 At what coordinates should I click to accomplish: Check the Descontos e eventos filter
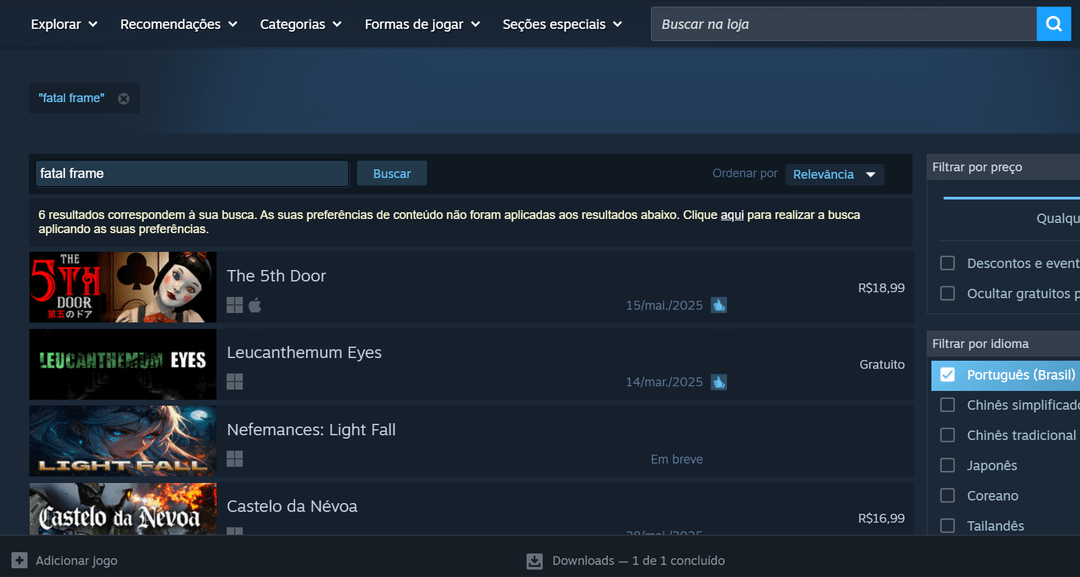tap(948, 263)
